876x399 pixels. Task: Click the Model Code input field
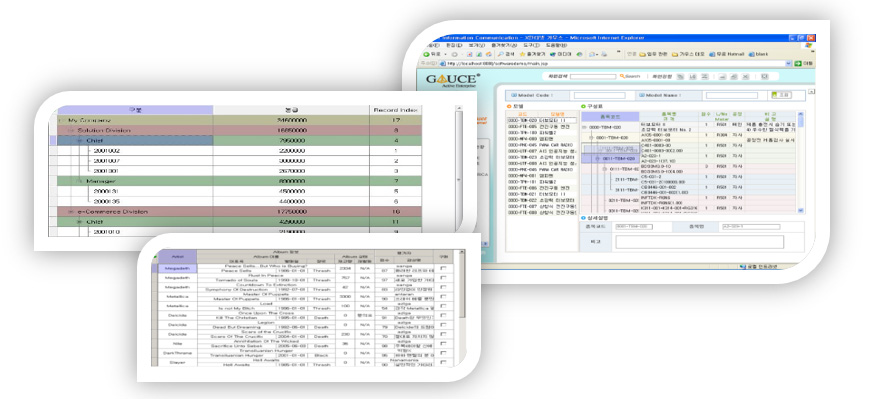599,96
